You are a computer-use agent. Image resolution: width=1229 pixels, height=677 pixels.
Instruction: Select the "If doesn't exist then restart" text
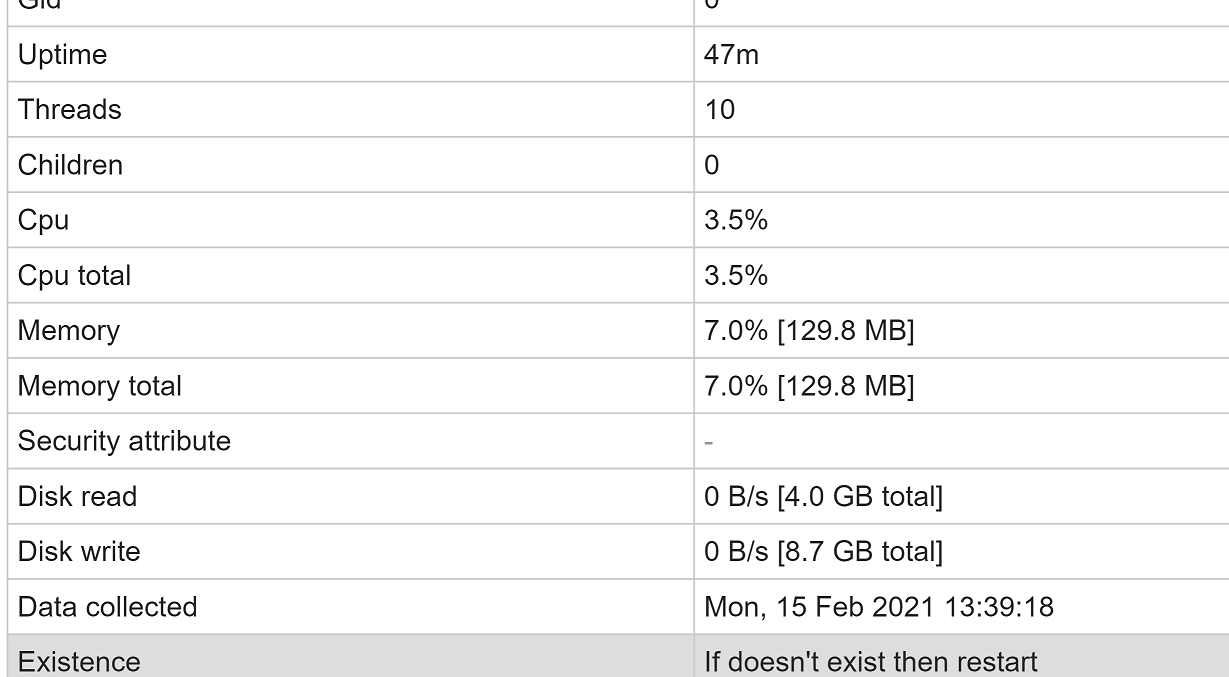click(x=871, y=661)
